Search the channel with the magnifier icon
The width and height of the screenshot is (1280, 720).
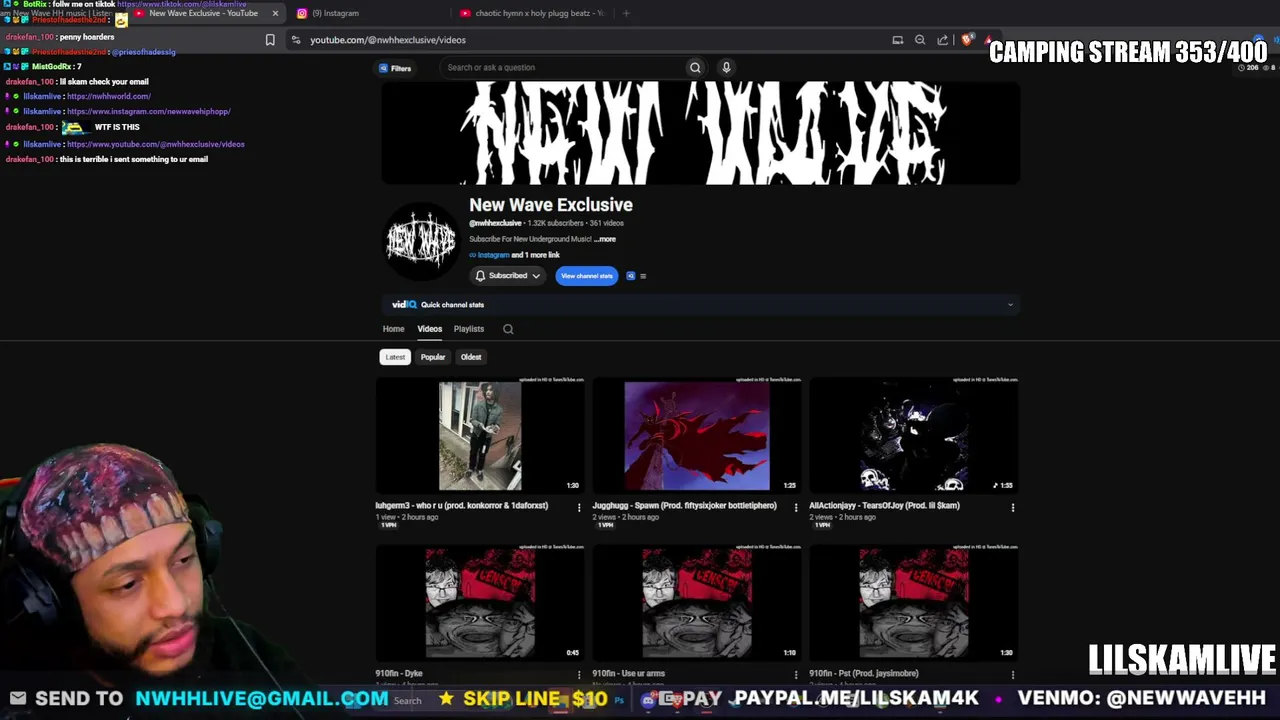[508, 329]
